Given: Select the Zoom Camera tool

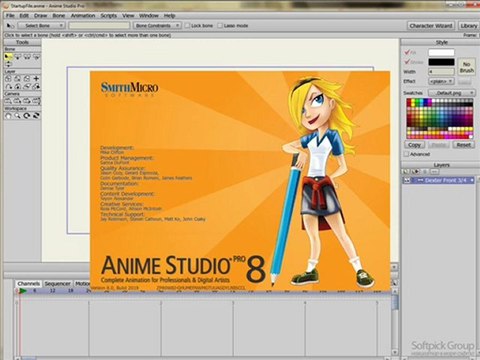Looking at the screenshot, I should (18, 101).
